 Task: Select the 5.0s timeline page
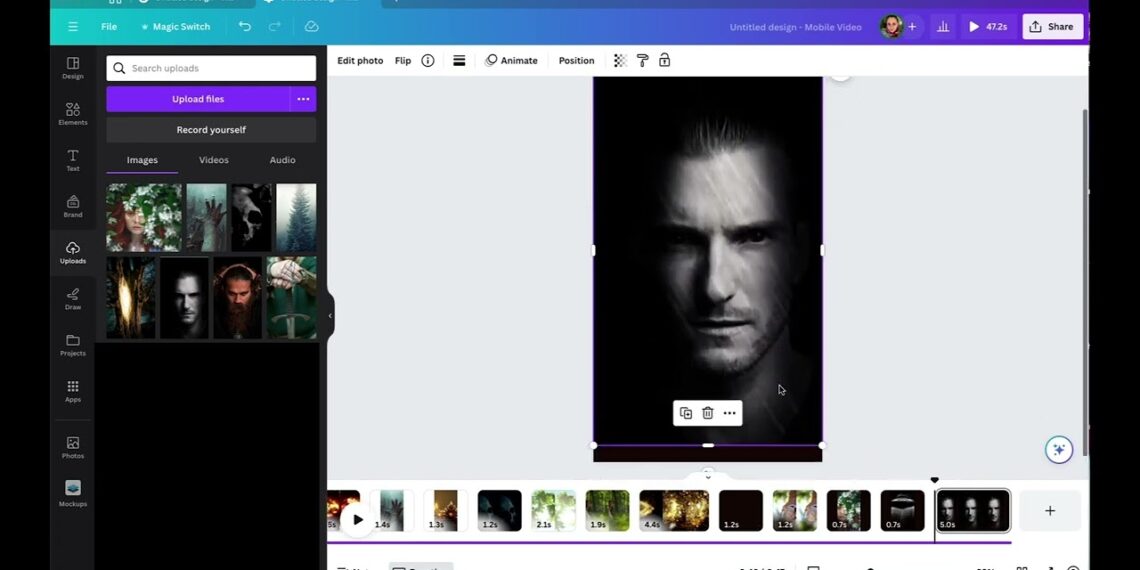click(973, 510)
